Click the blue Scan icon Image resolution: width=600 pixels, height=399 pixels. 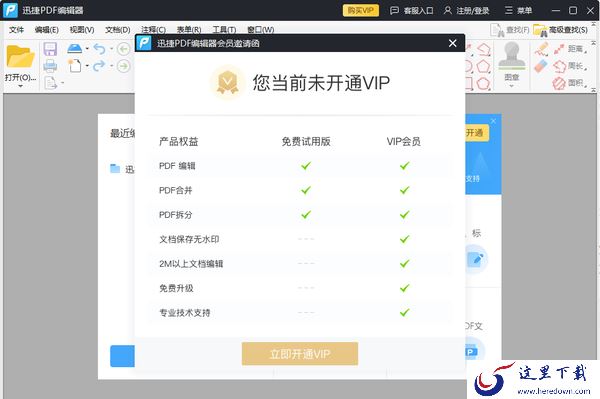coord(75,49)
